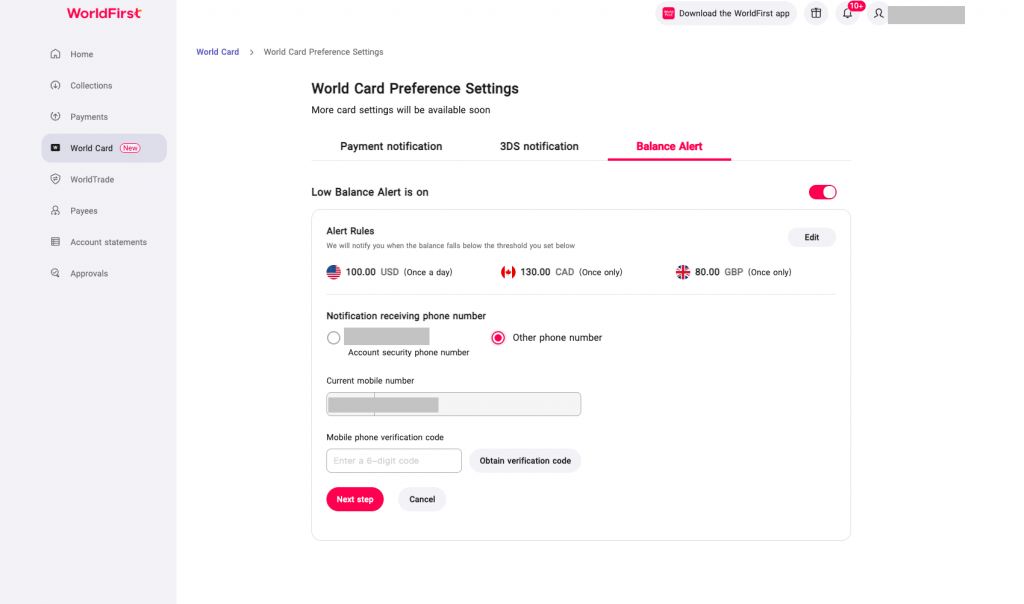Turn off the Low Balance Alert toggle

pos(823,192)
